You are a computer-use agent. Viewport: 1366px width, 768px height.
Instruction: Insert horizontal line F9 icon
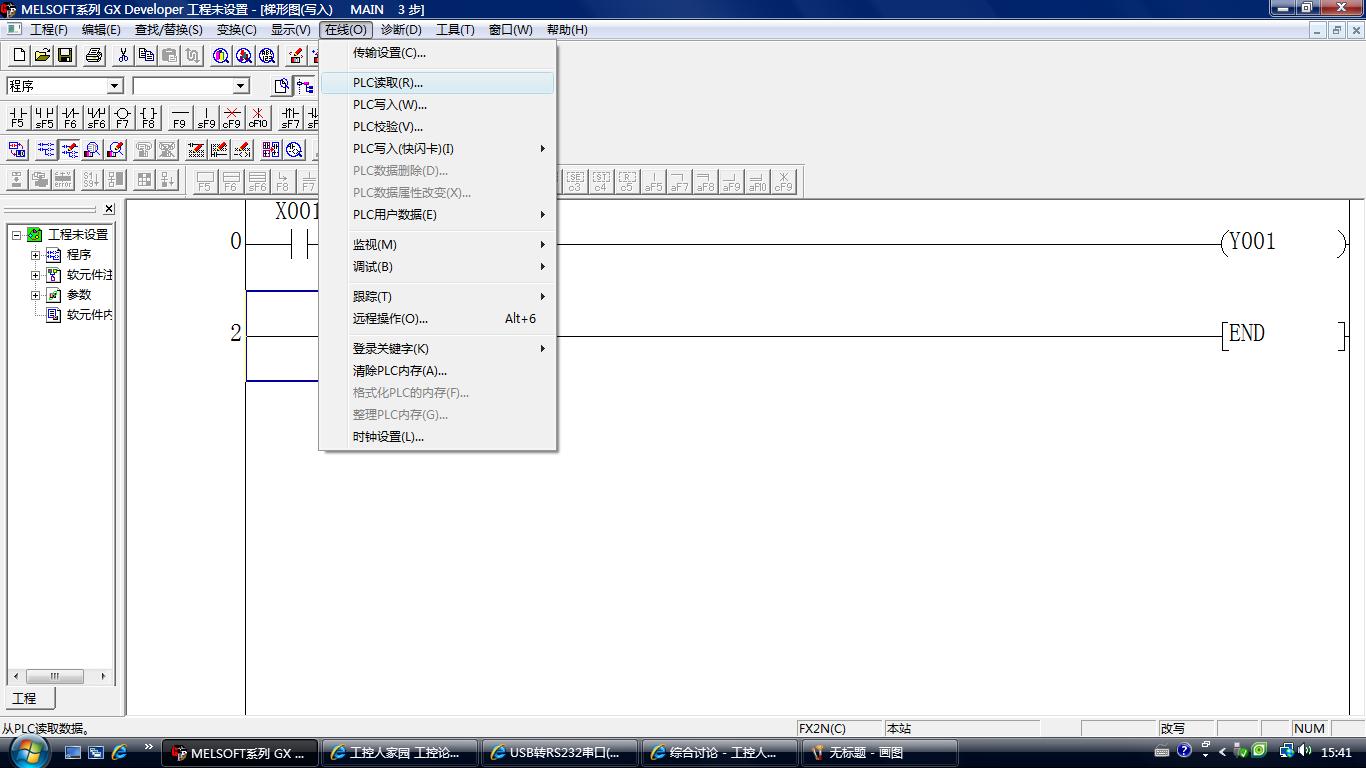tap(180, 118)
